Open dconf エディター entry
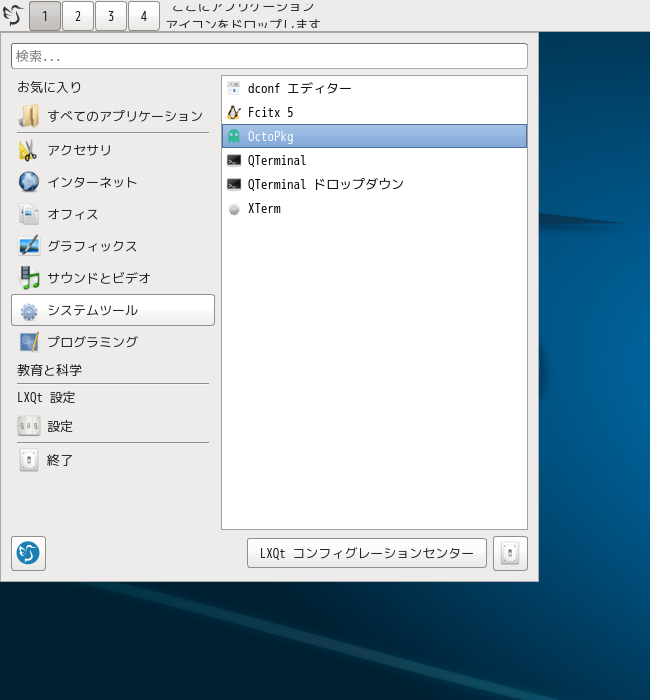Viewport: 650px width, 700px height. tap(374, 88)
